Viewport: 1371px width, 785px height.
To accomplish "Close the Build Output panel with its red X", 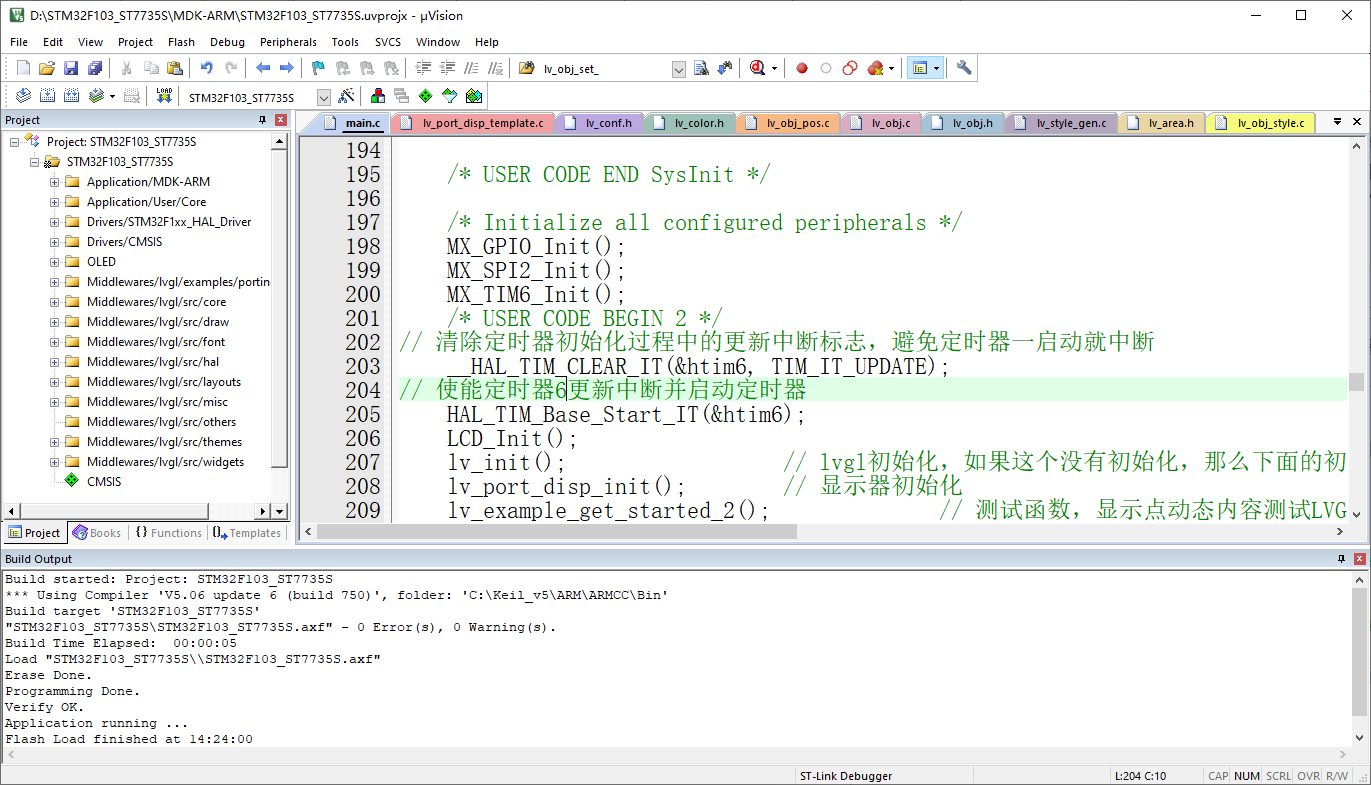I will 1360,558.
